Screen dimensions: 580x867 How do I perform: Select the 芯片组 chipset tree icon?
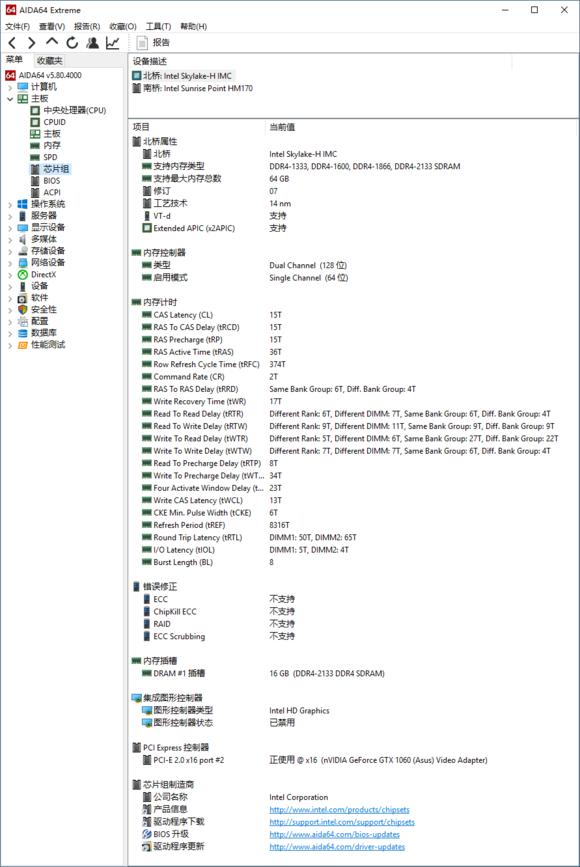[35, 169]
